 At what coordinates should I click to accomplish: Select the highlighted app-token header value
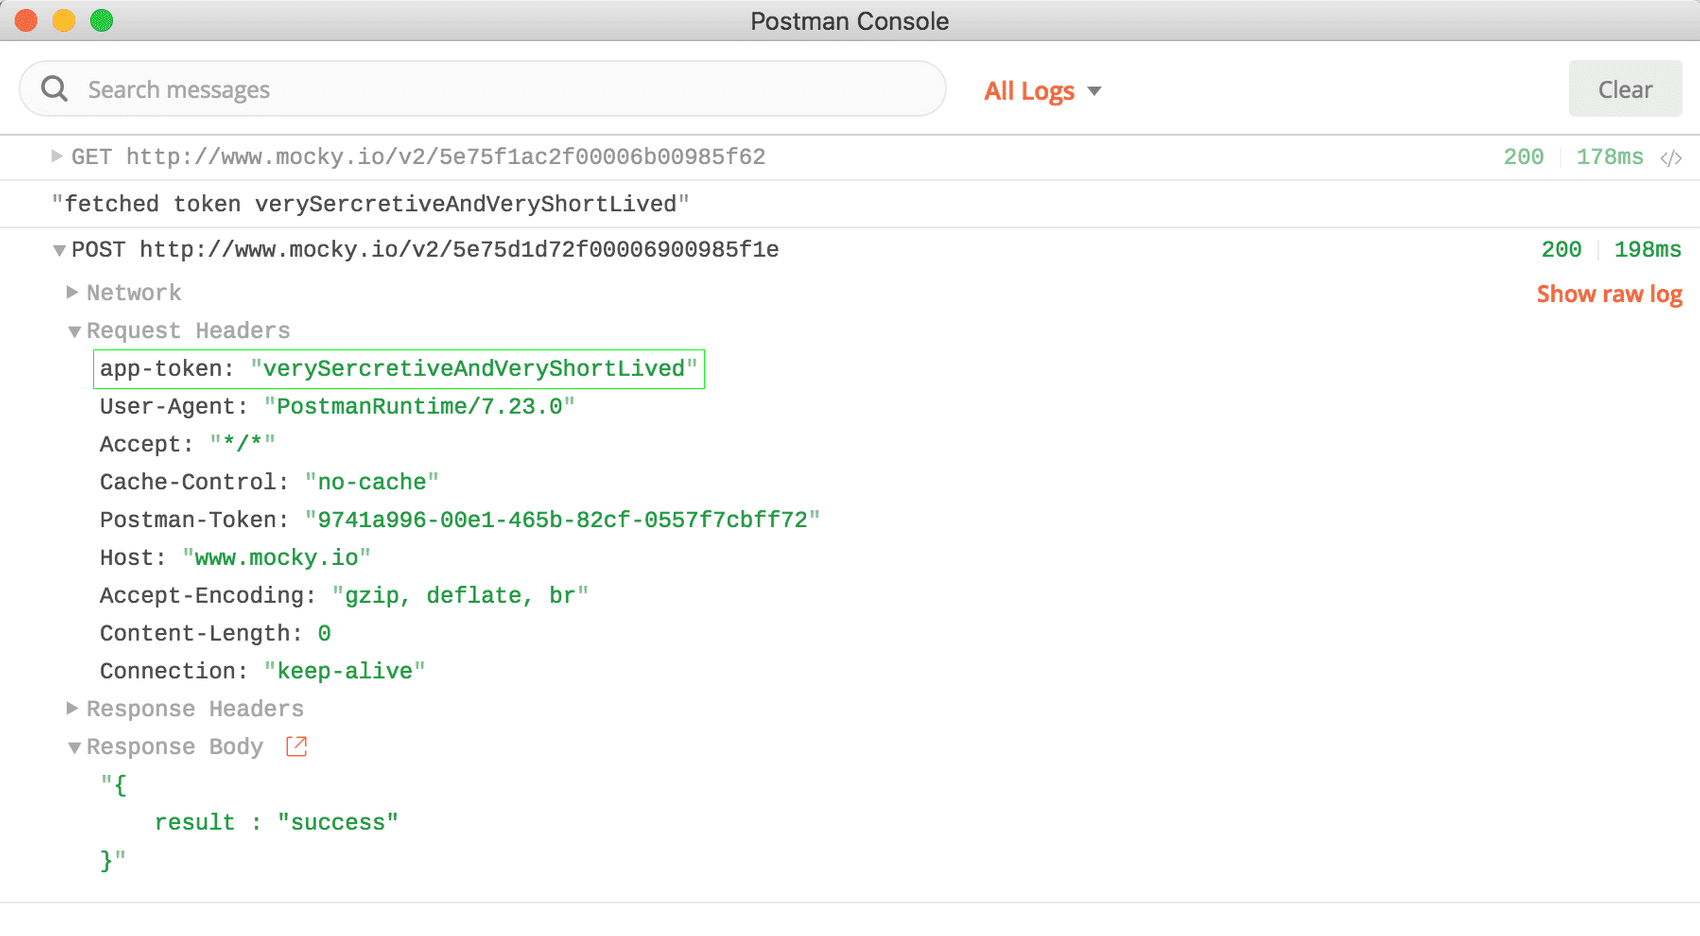pos(477,368)
